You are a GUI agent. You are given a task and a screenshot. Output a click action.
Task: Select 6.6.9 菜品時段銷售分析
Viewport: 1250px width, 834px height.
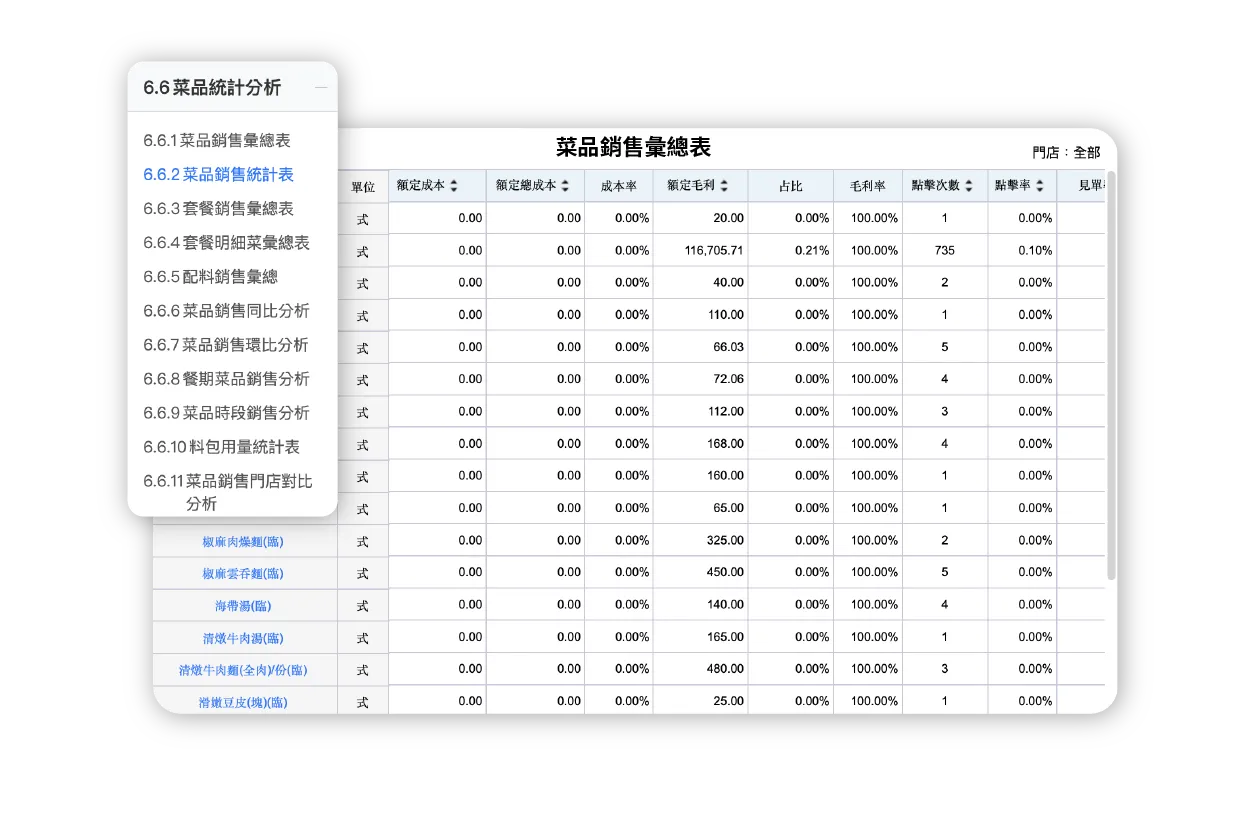[x=226, y=413]
